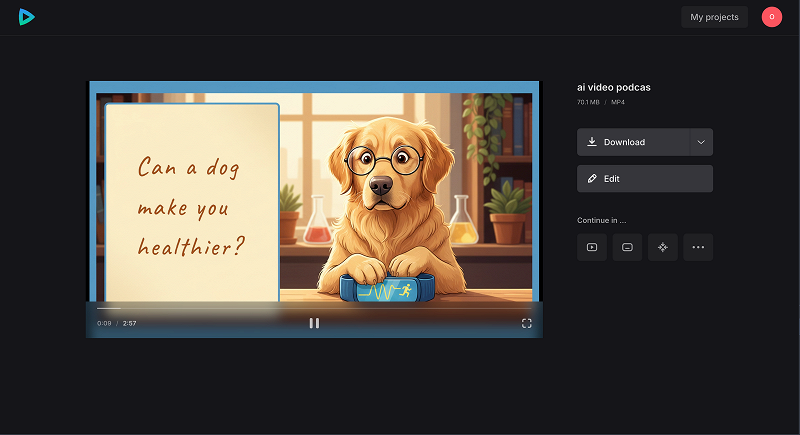Click the video progress bar
Image resolution: width=800 pixels, height=435 pixels.
(x=314, y=308)
